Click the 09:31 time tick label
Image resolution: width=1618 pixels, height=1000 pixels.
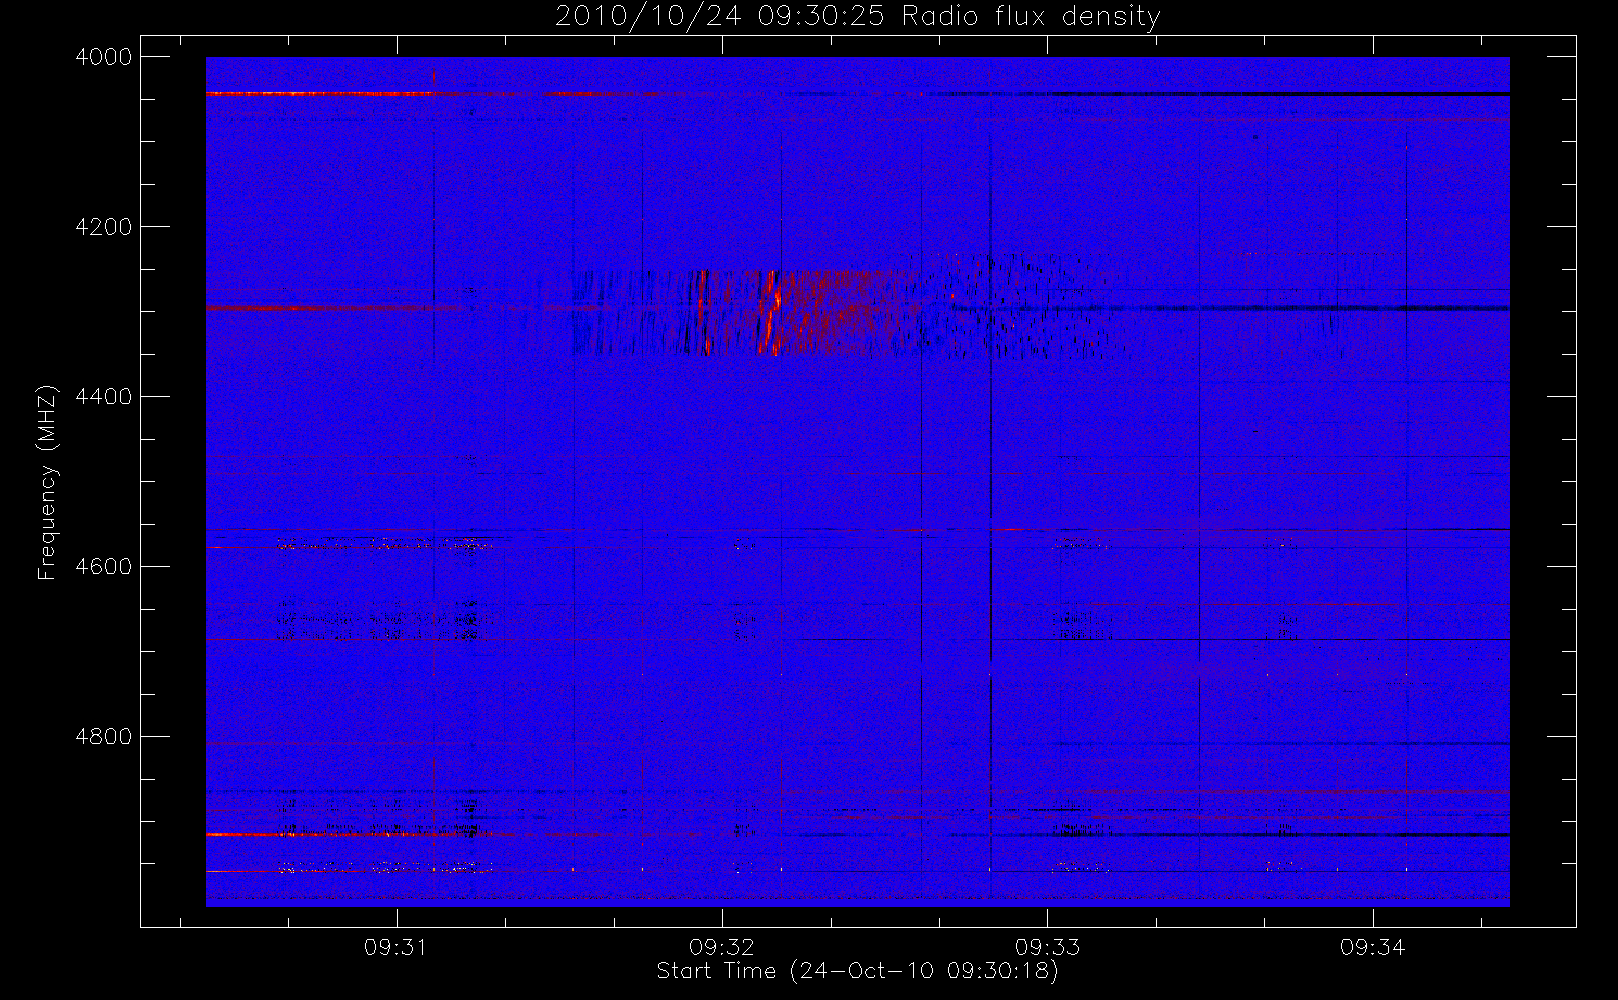click(x=396, y=947)
